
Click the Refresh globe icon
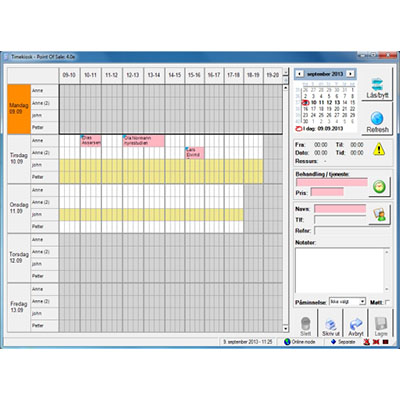pyautogui.click(x=377, y=118)
